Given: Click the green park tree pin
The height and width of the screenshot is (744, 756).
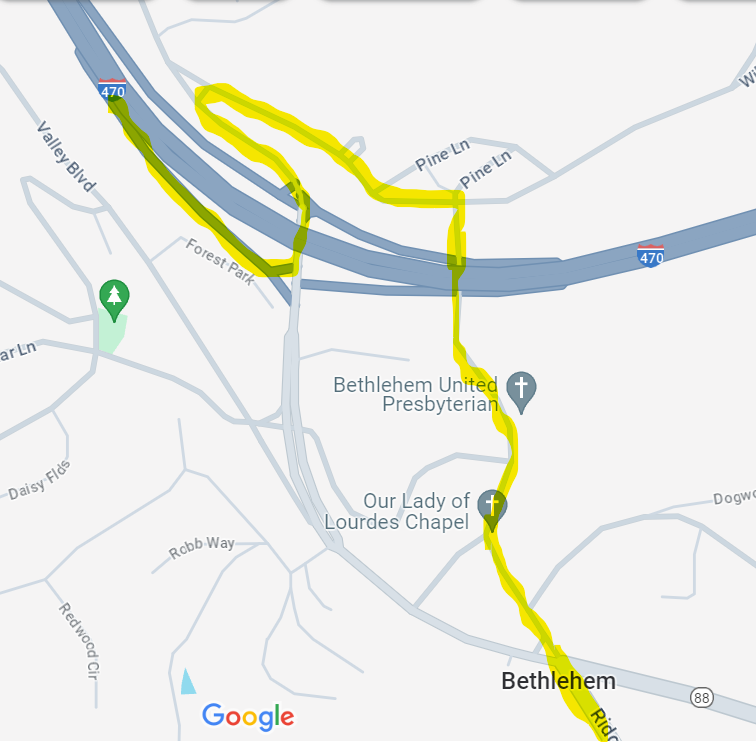Looking at the screenshot, I should tap(114, 300).
